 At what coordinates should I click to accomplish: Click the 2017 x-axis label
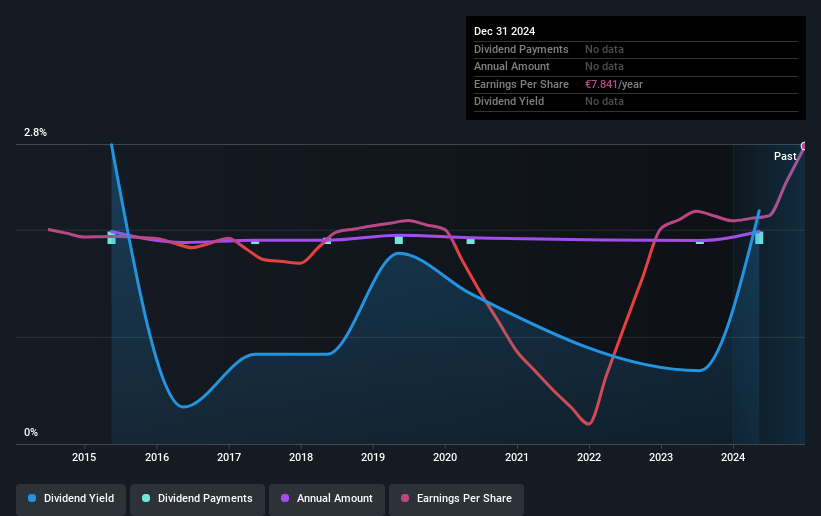pyautogui.click(x=229, y=457)
